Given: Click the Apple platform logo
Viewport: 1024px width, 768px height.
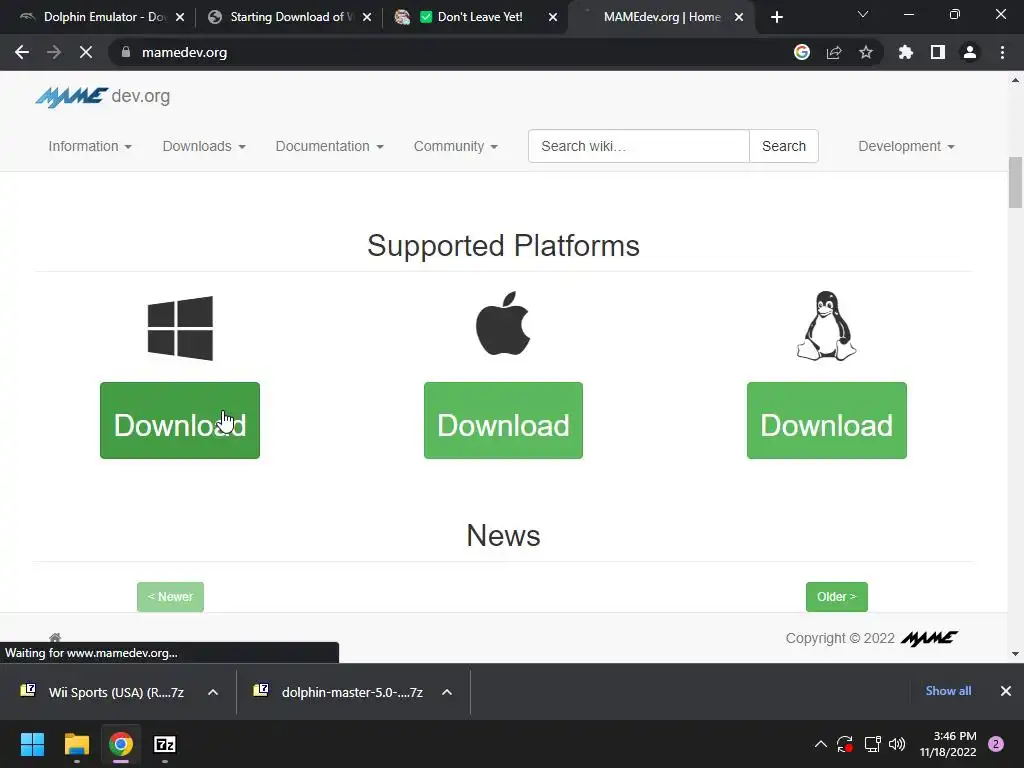Looking at the screenshot, I should (x=503, y=323).
